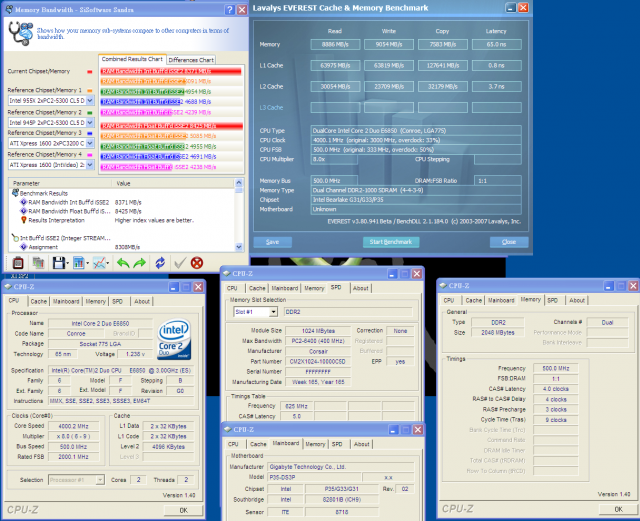Switch to Combined Results Chart tab

(x=132, y=59)
